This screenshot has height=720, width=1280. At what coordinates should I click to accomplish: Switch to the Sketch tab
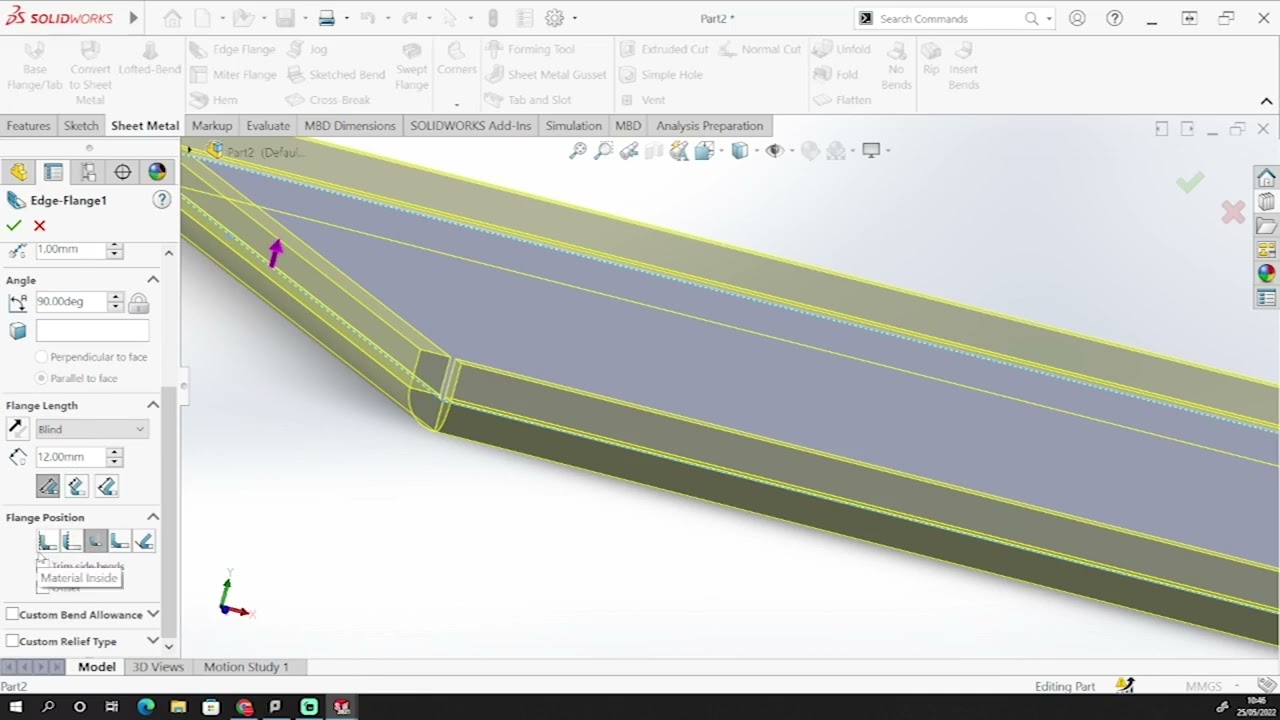tap(81, 126)
